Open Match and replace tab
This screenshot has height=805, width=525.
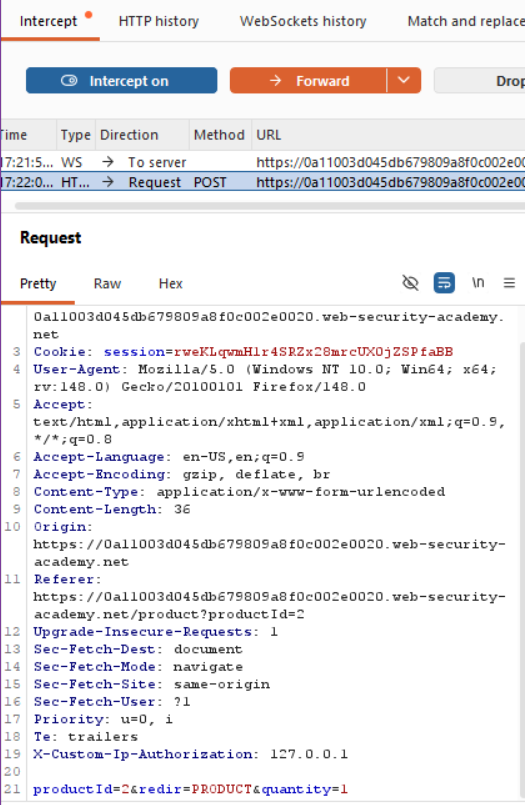tap(465, 22)
